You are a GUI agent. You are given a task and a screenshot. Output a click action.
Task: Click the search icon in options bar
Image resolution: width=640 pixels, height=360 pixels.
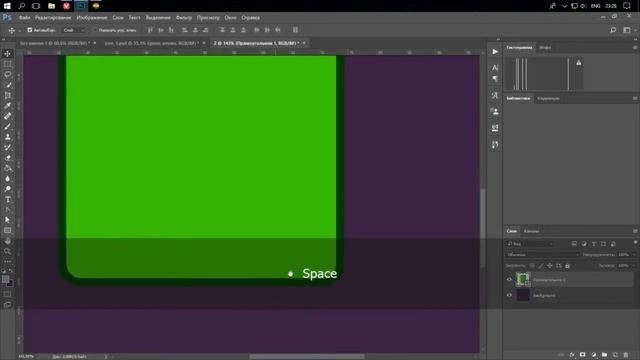(x=613, y=30)
